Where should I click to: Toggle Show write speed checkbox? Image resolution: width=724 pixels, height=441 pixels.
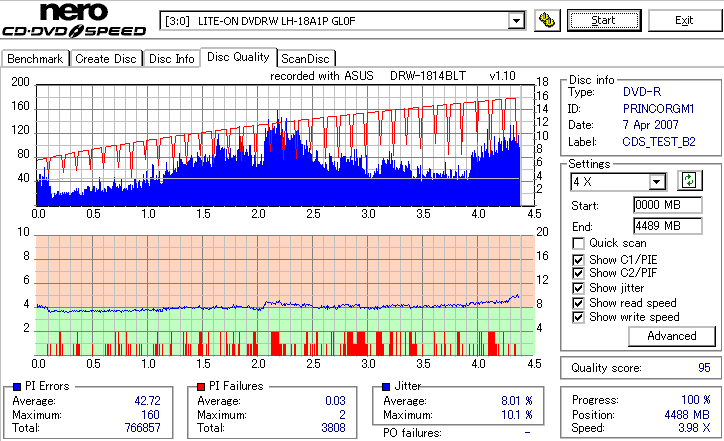point(578,318)
